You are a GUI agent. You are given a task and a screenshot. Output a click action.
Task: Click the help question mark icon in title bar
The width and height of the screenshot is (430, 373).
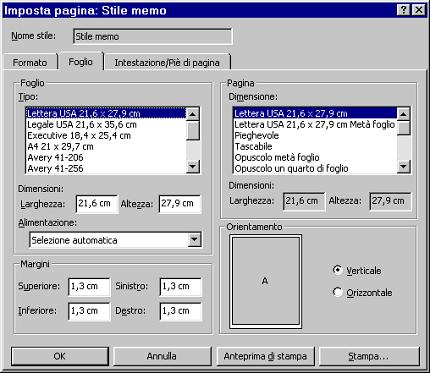[403, 10]
